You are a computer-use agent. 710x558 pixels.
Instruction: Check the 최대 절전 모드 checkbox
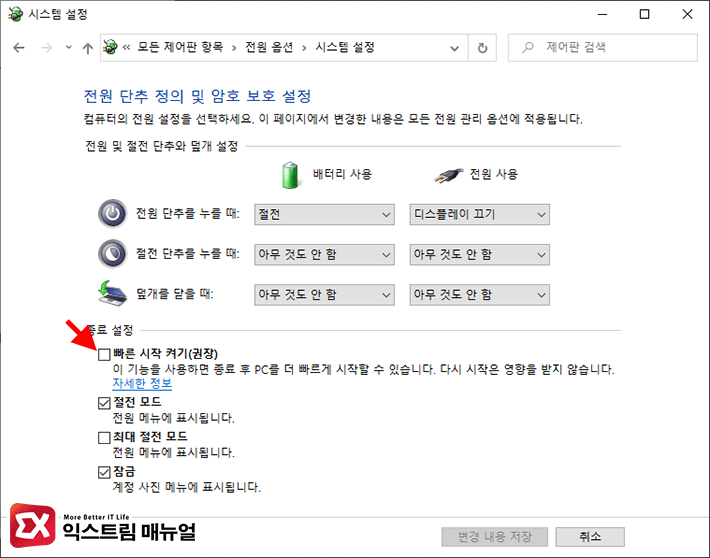tap(104, 438)
